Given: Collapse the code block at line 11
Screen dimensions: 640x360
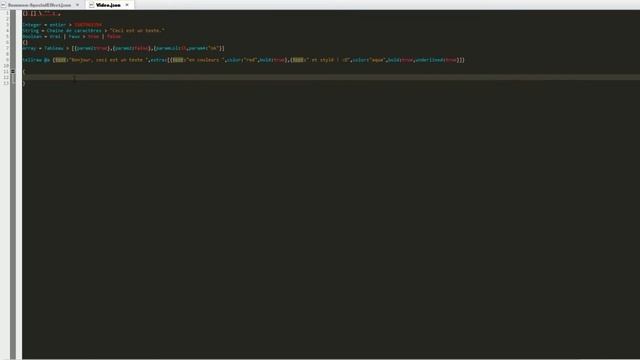Looking at the screenshot, I should tap(13, 71).
